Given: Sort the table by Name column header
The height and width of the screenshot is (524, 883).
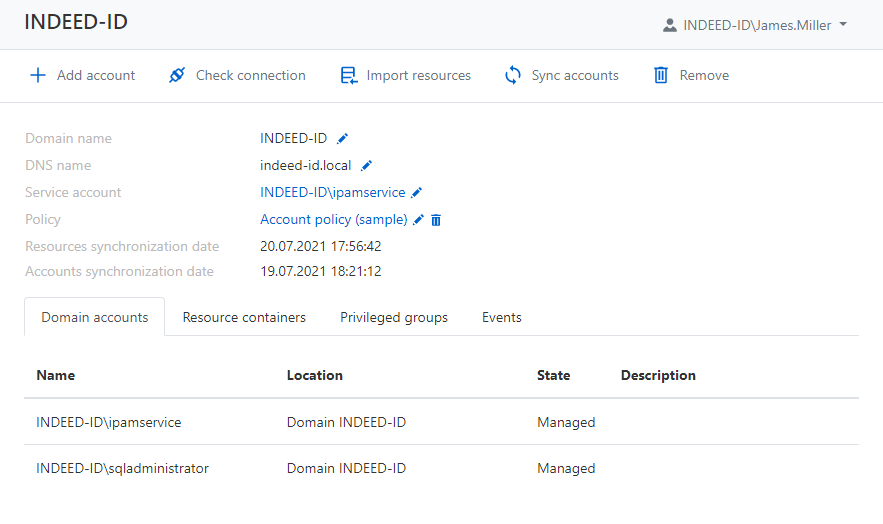Looking at the screenshot, I should (56, 375).
